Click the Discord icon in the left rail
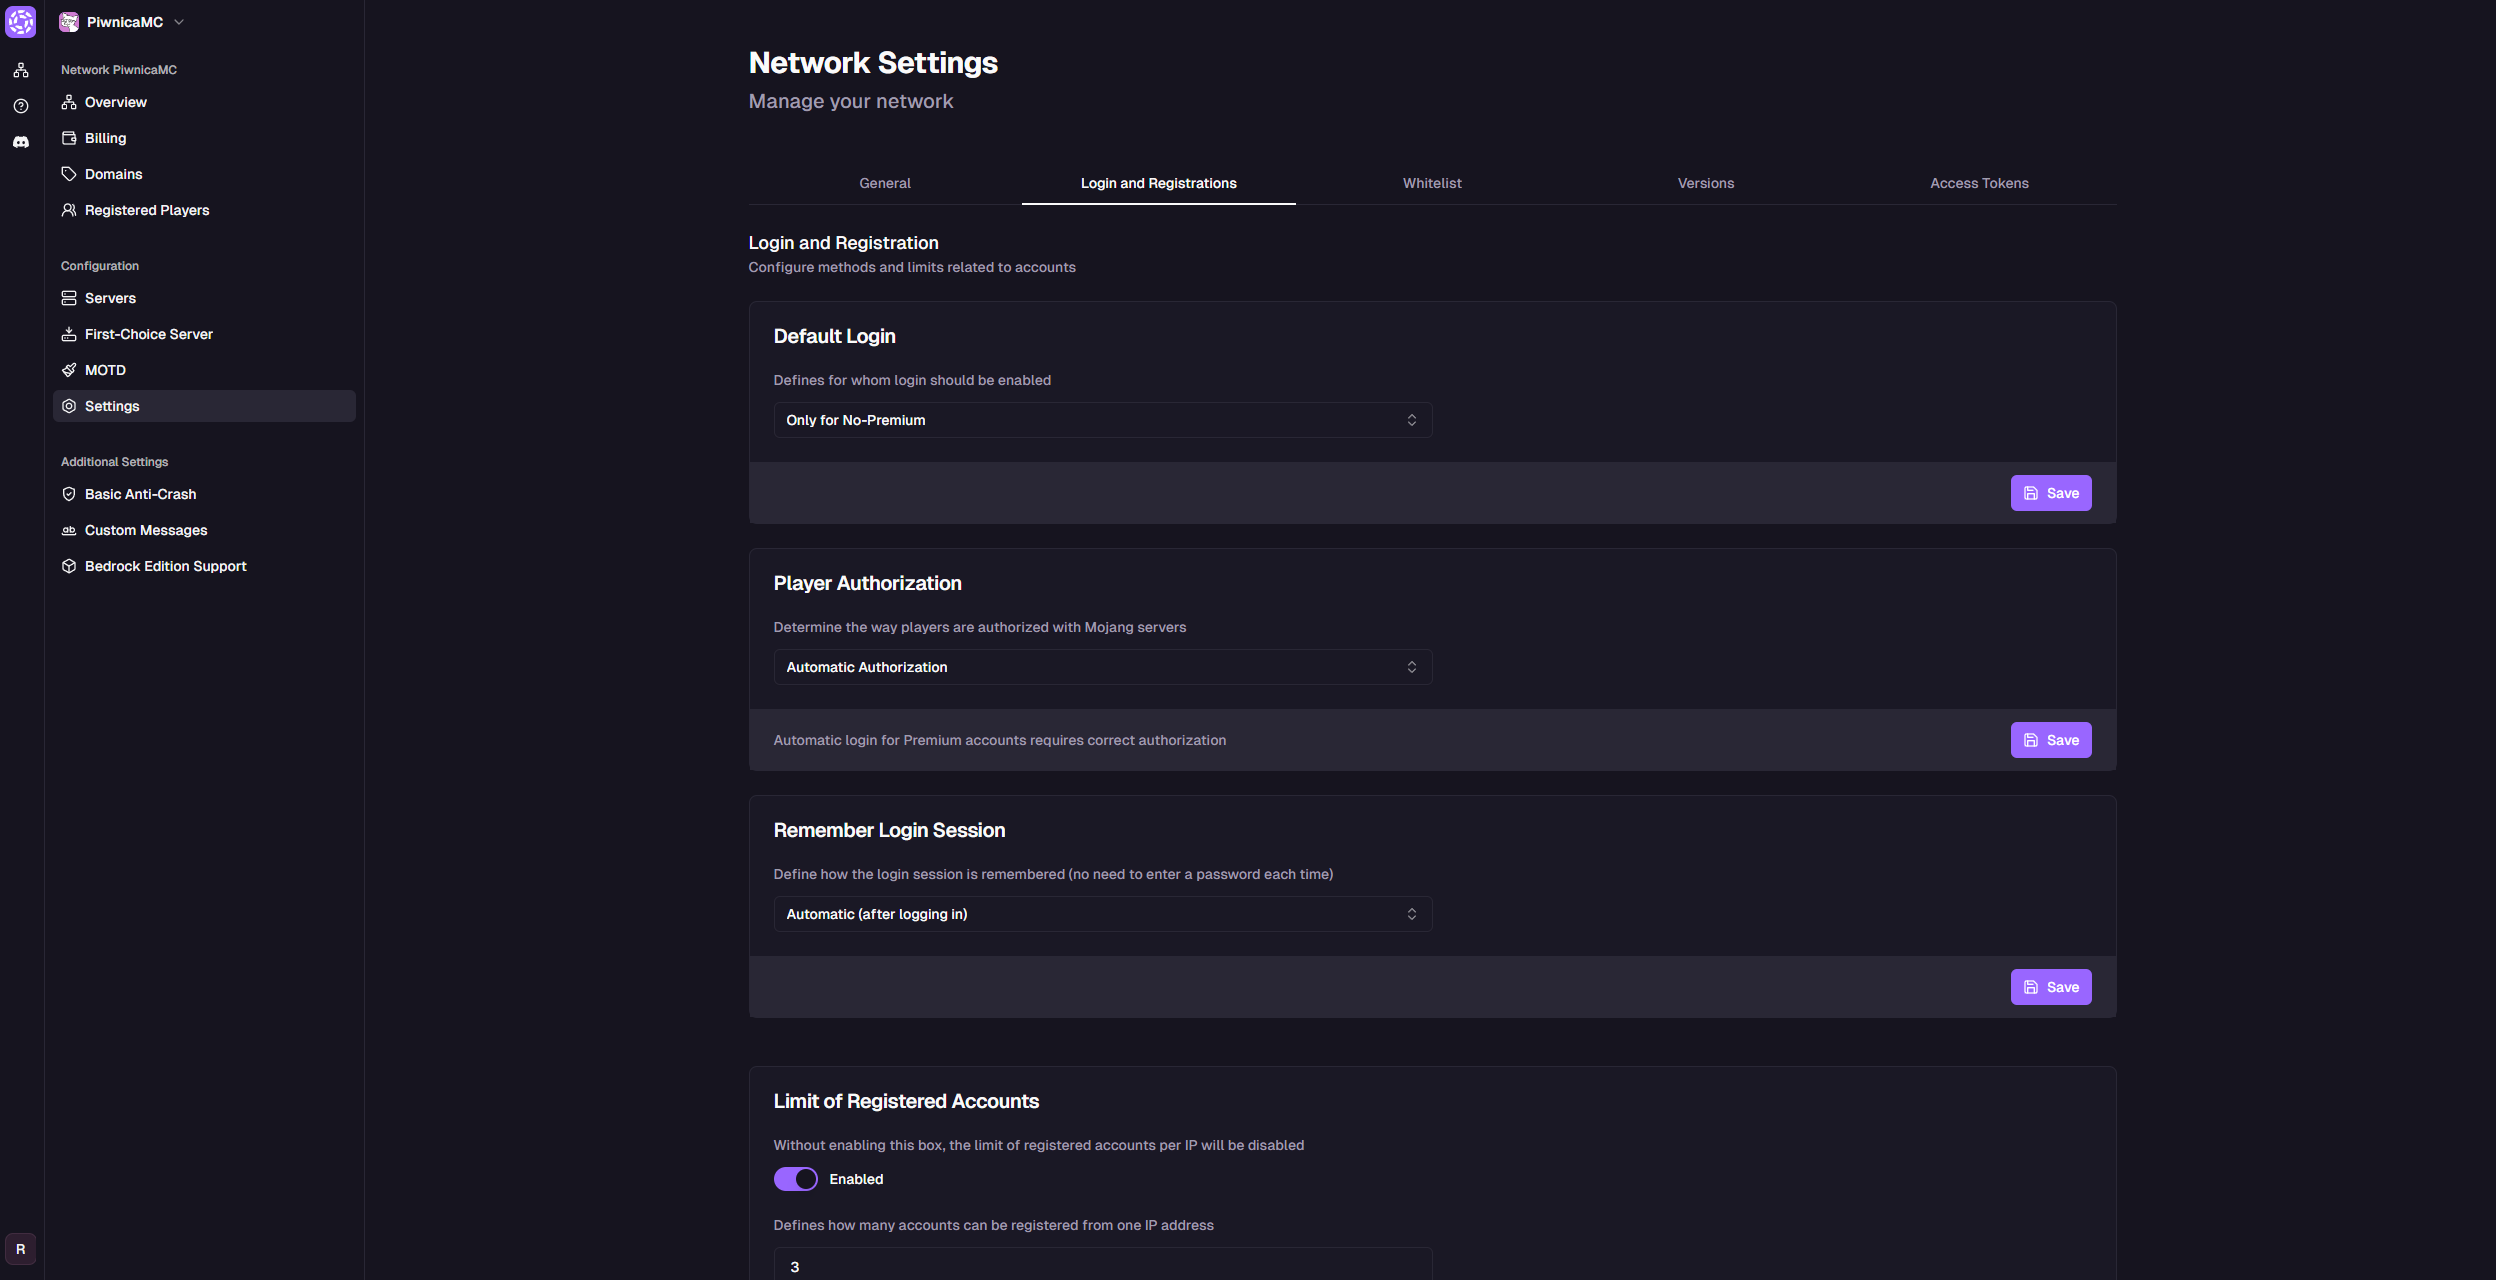 (x=21, y=141)
